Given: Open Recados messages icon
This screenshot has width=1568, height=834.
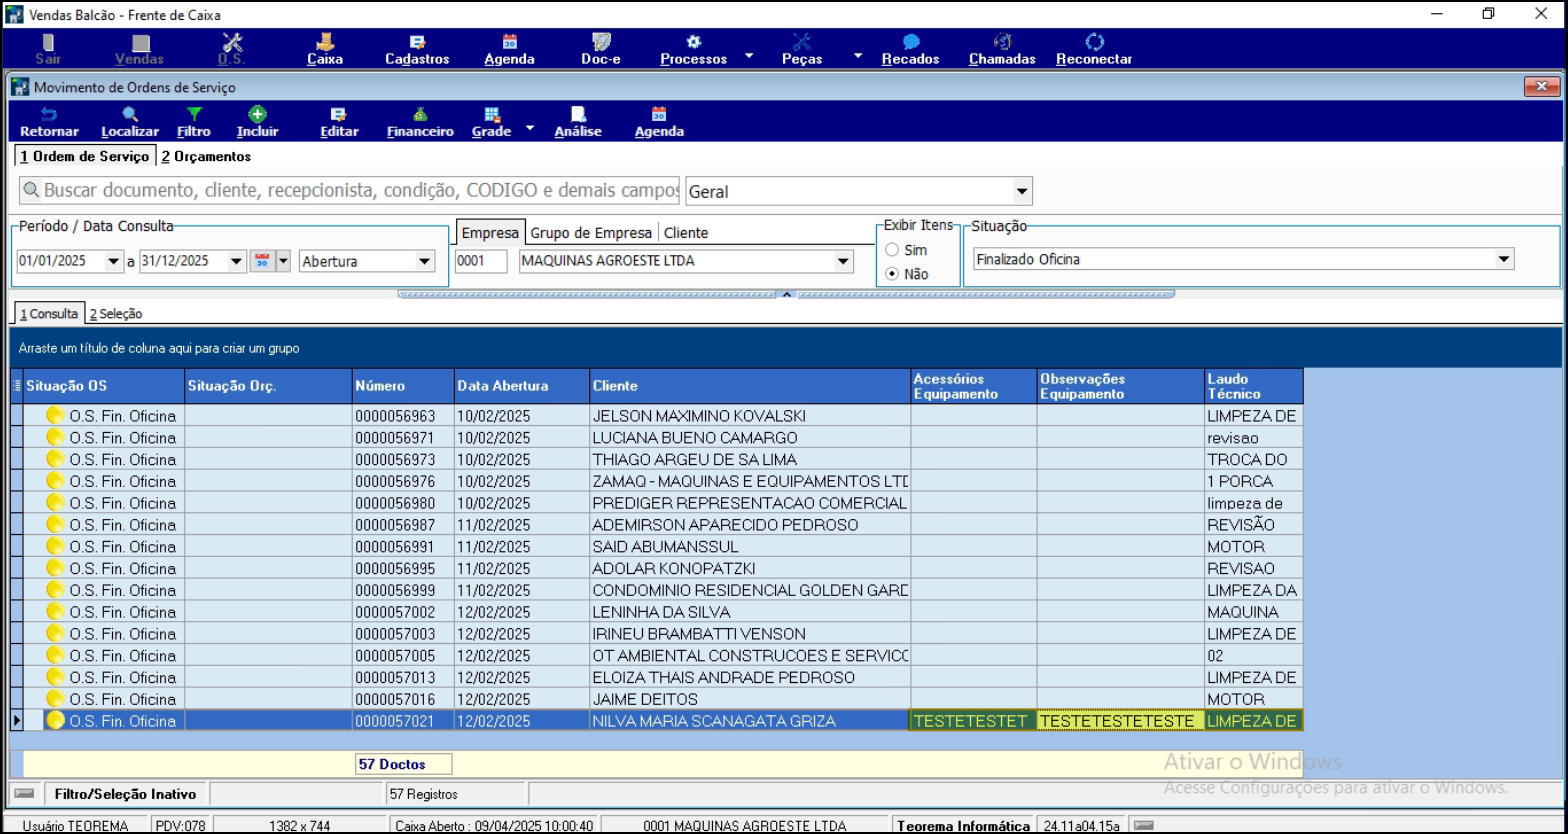Looking at the screenshot, I should pos(910,42).
